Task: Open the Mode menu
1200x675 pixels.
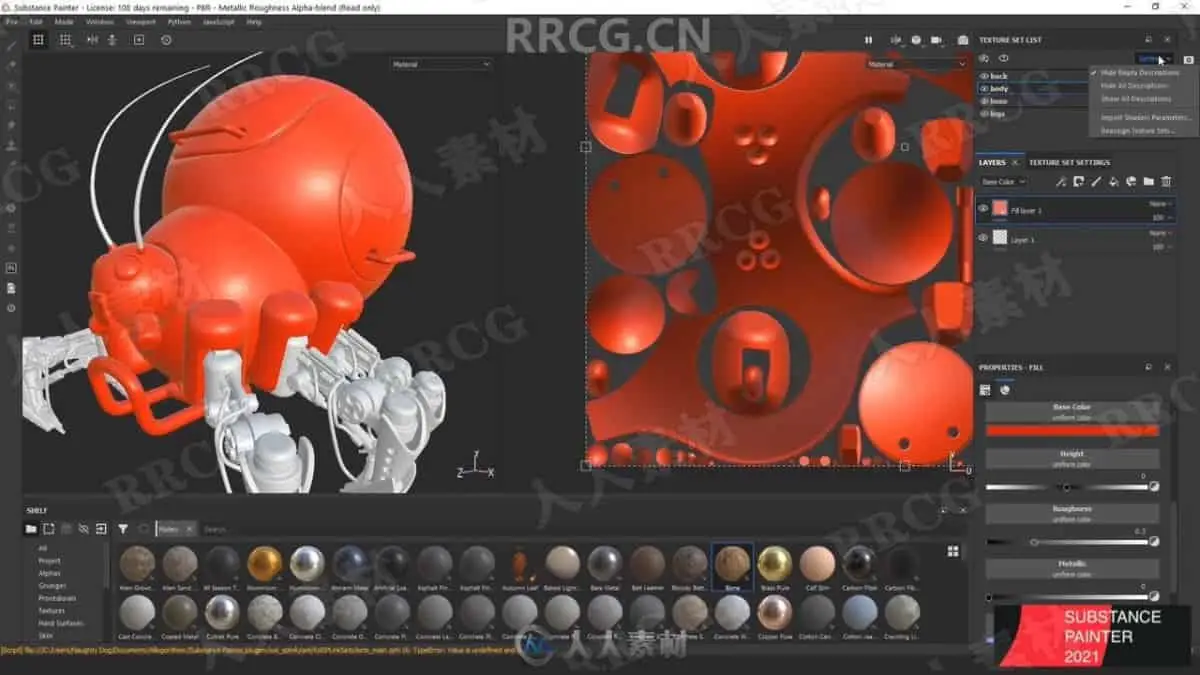Action: [64, 21]
